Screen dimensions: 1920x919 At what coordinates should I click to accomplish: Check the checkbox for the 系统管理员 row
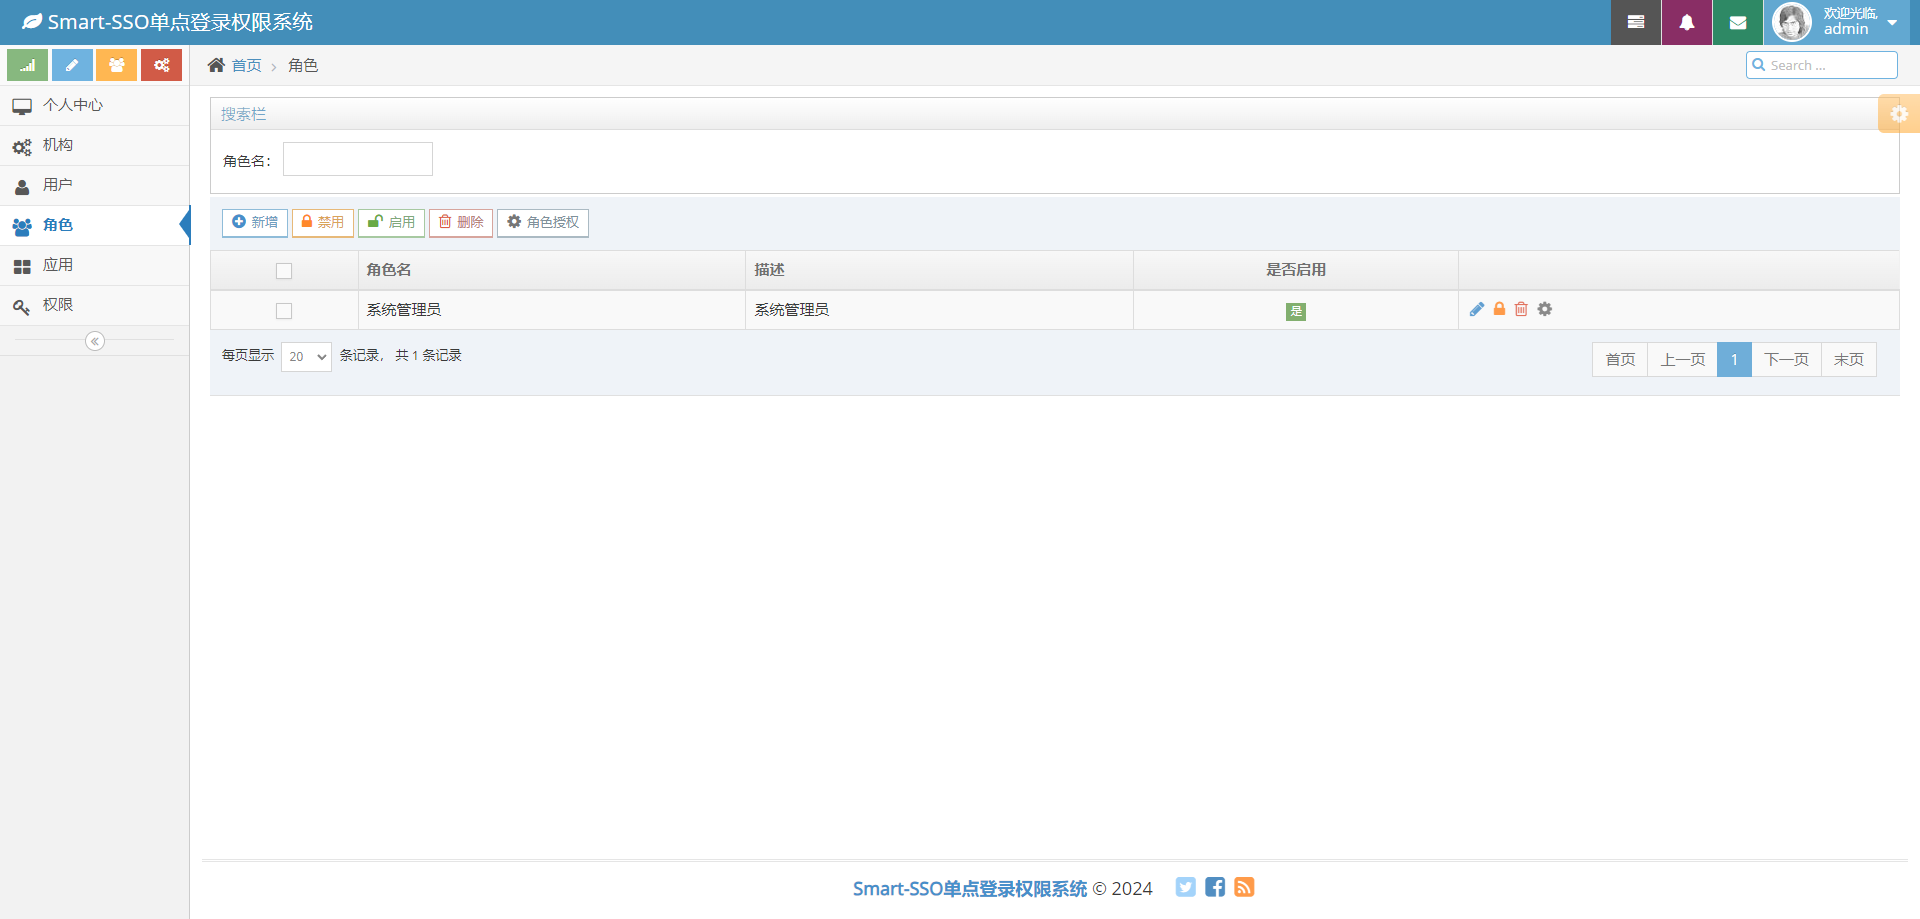[x=284, y=310]
